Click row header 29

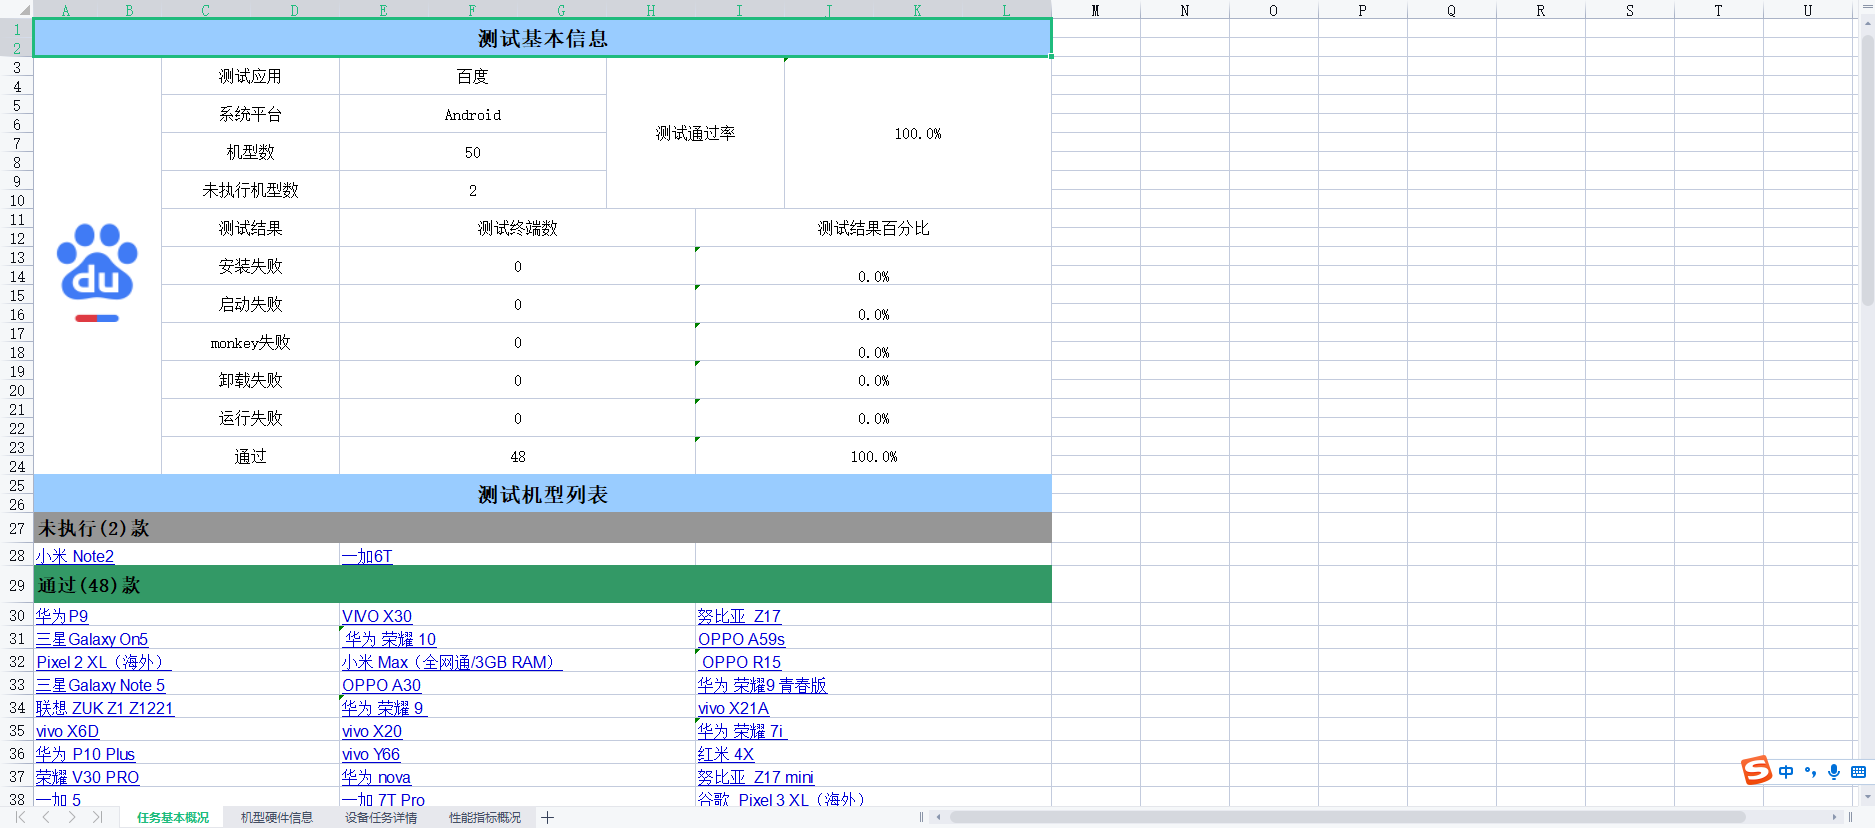(x=17, y=585)
